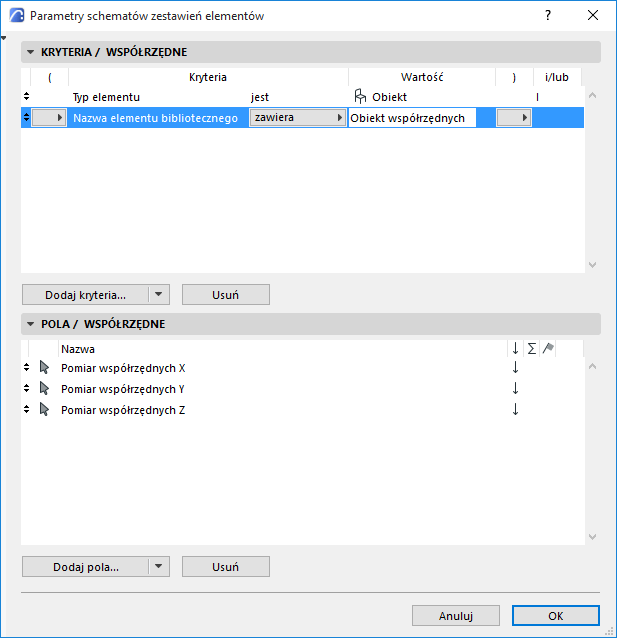This screenshot has height=638, width=617.
Task: Click the Anuluj button
Action: [x=455, y=616]
